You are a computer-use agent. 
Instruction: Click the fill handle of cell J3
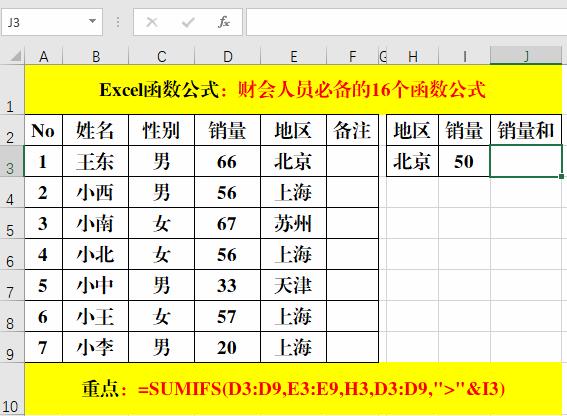tap(562, 176)
